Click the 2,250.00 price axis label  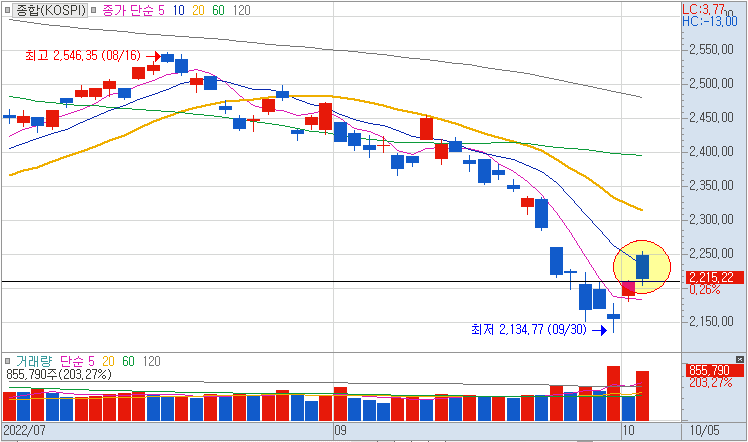coord(712,254)
